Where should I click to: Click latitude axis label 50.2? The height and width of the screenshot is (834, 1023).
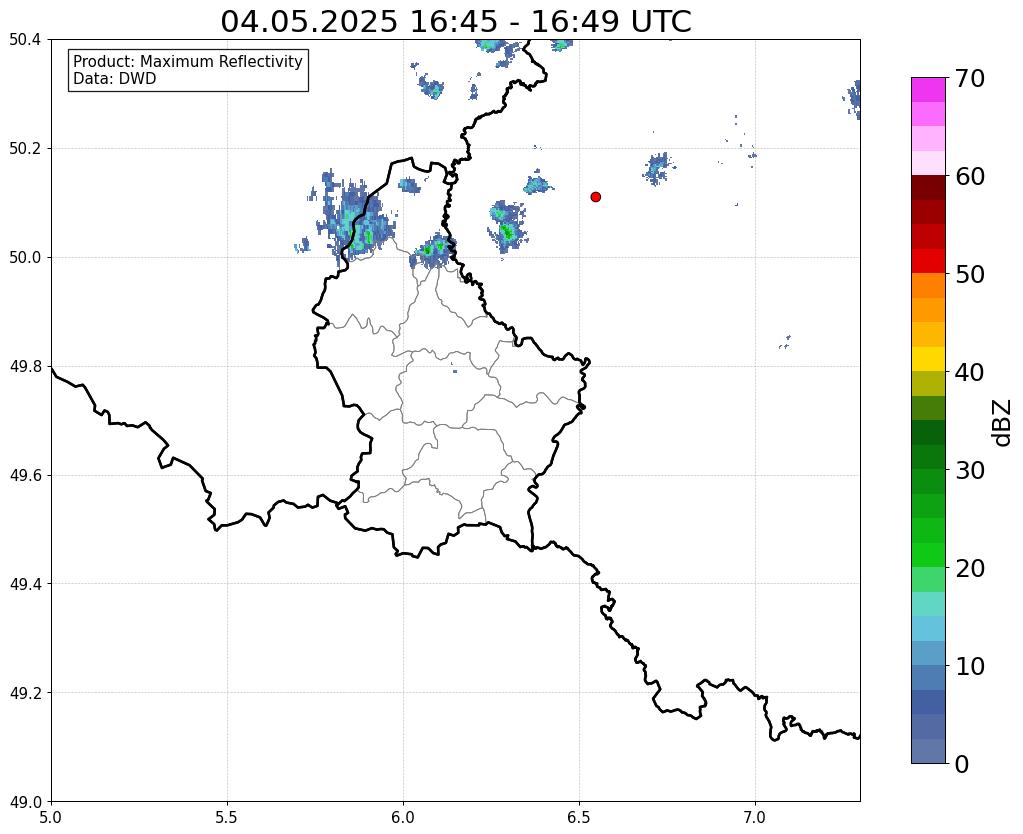point(25,149)
